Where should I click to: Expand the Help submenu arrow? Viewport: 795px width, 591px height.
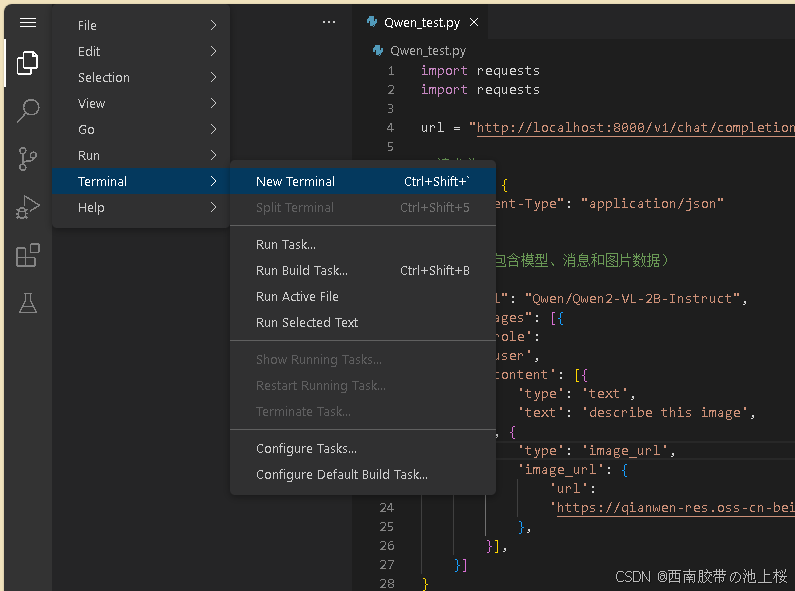tap(213, 207)
